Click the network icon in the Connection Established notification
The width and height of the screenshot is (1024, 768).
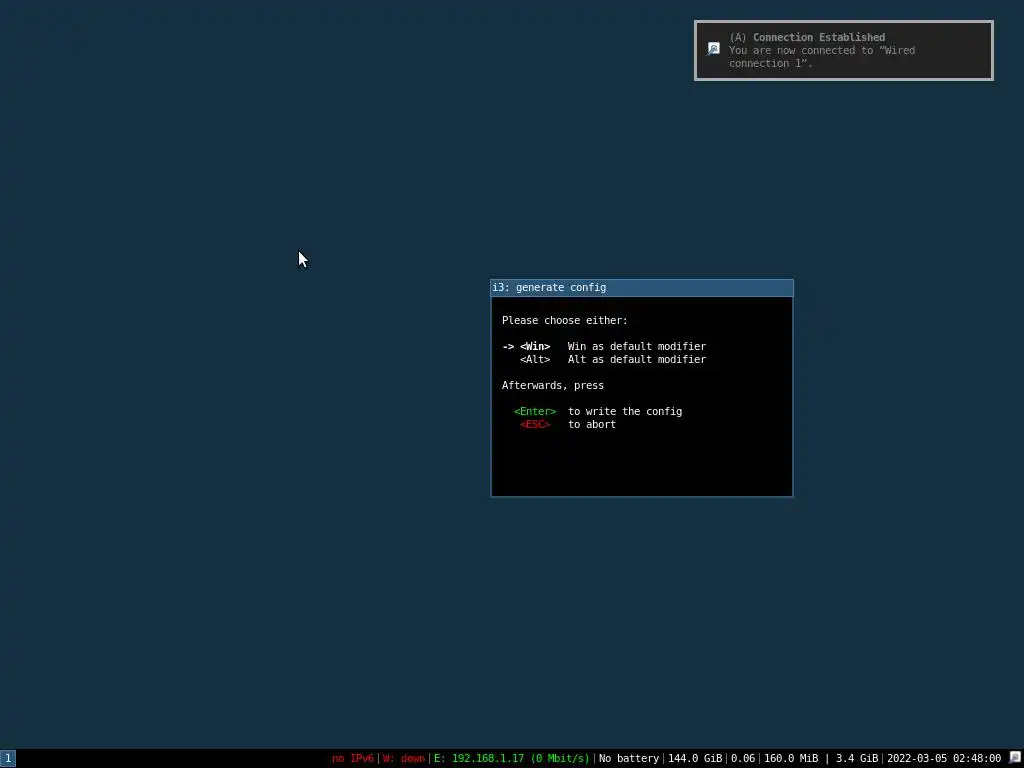coord(713,49)
